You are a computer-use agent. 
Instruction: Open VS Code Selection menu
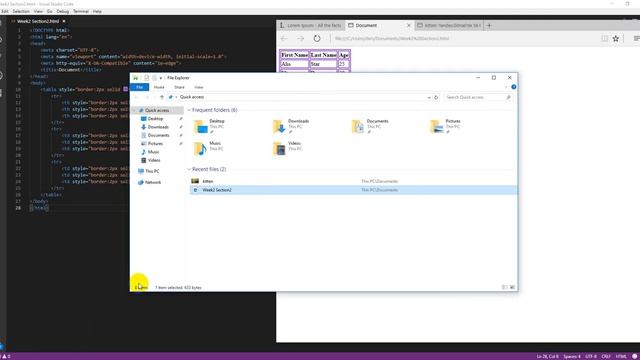[x=21, y=11]
